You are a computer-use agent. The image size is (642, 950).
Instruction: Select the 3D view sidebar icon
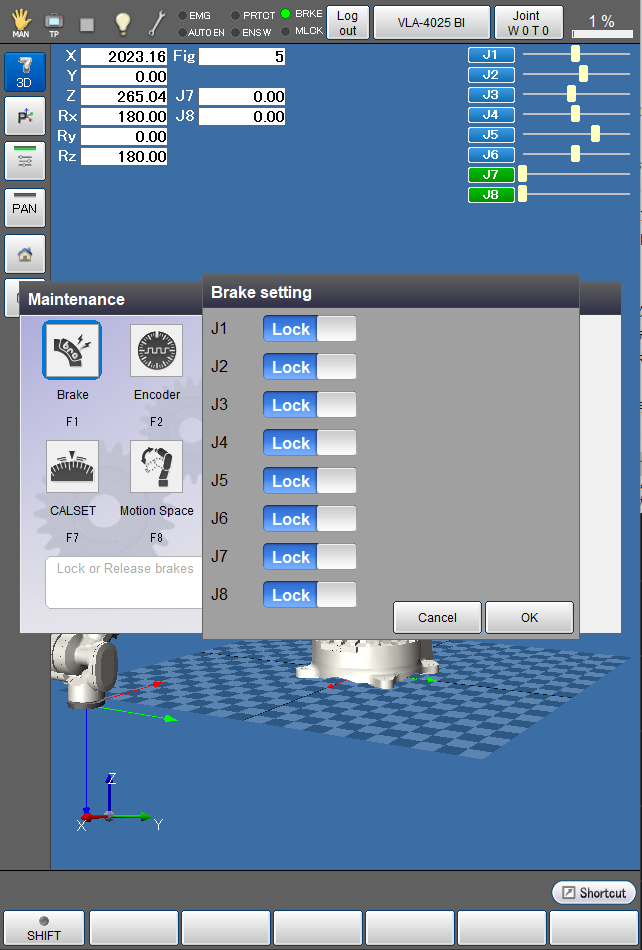[25, 72]
